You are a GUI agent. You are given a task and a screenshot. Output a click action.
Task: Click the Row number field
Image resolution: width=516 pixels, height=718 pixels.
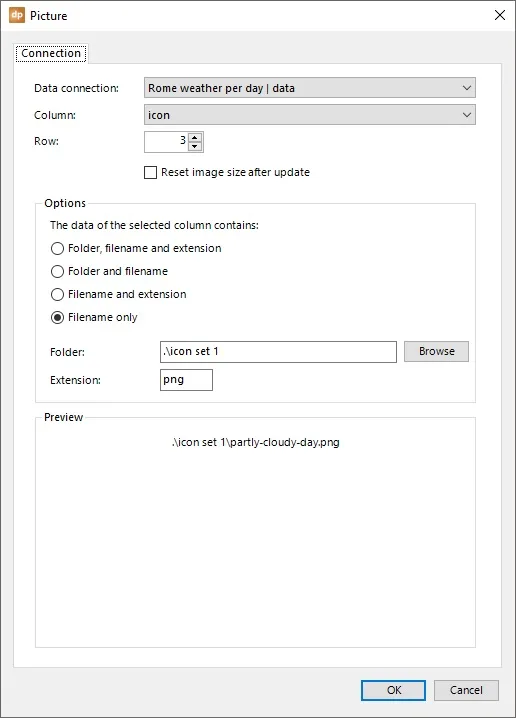pos(166,141)
